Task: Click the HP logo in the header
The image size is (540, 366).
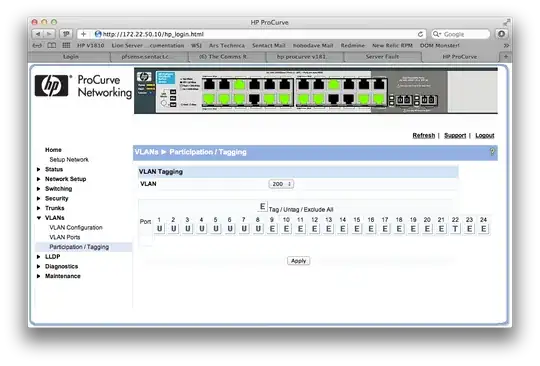Action: coord(52,85)
